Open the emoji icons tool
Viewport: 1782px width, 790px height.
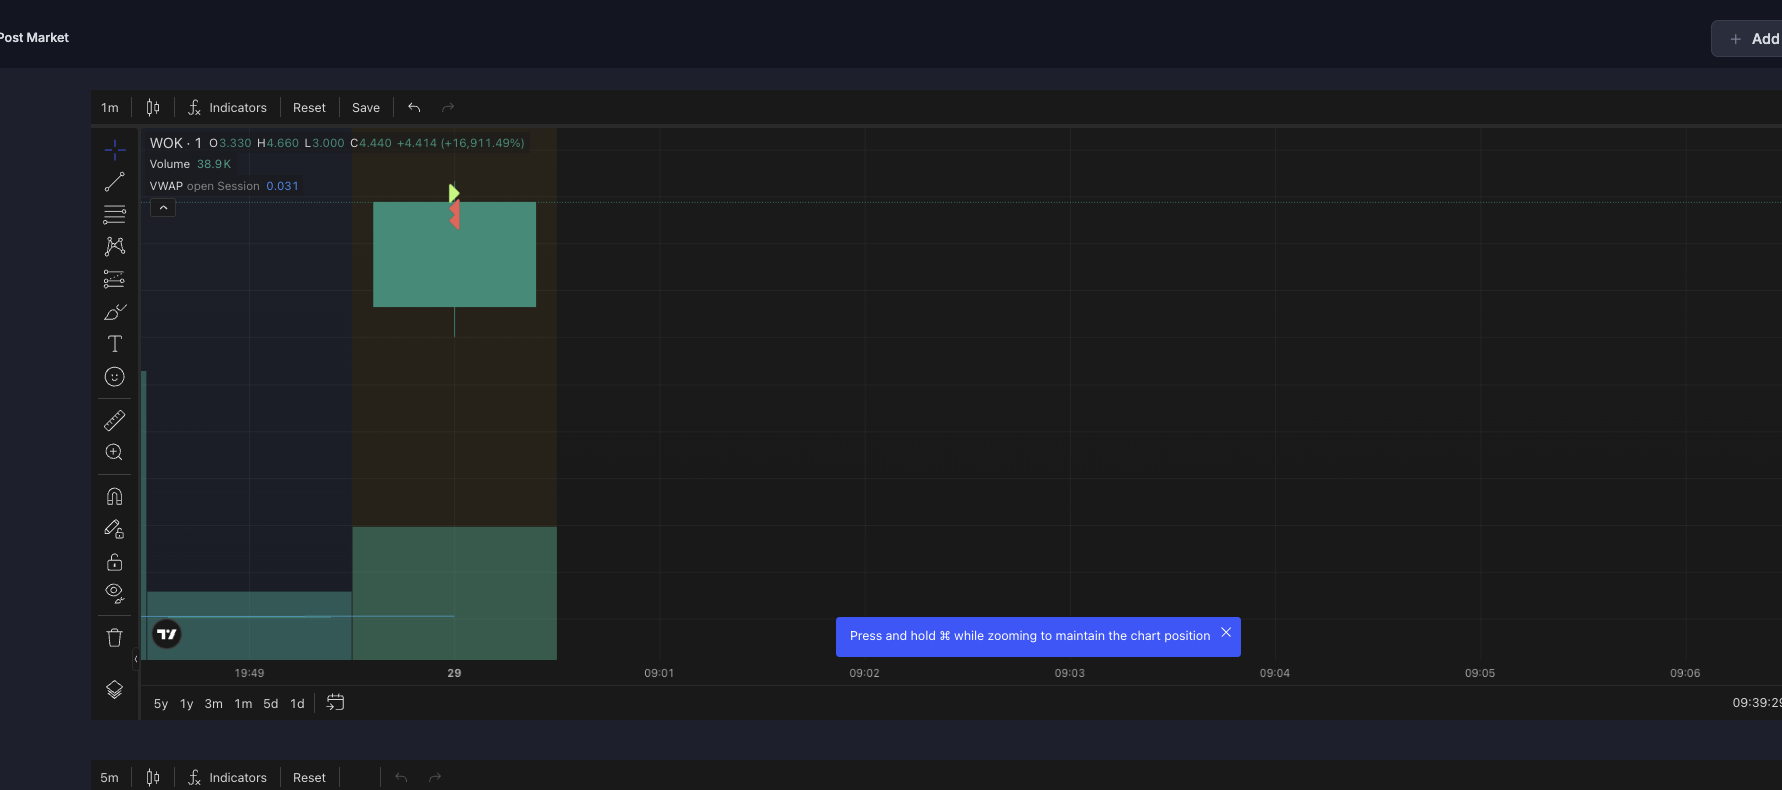[x=115, y=377]
